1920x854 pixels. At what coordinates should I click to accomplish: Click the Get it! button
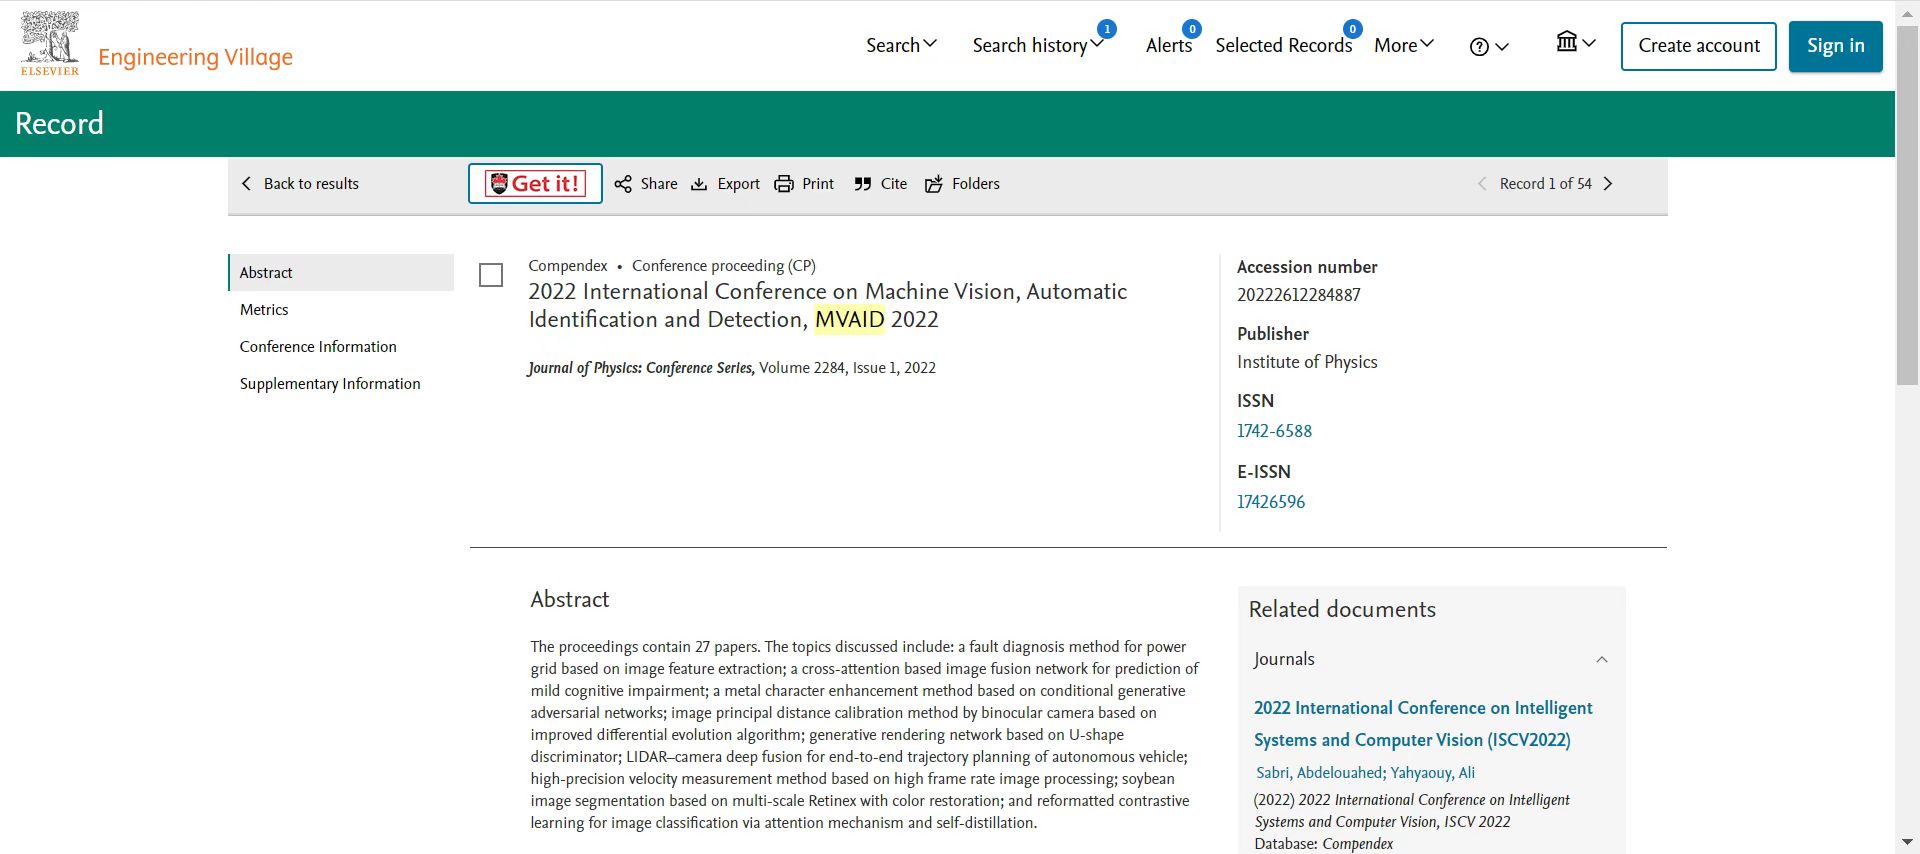pos(535,184)
